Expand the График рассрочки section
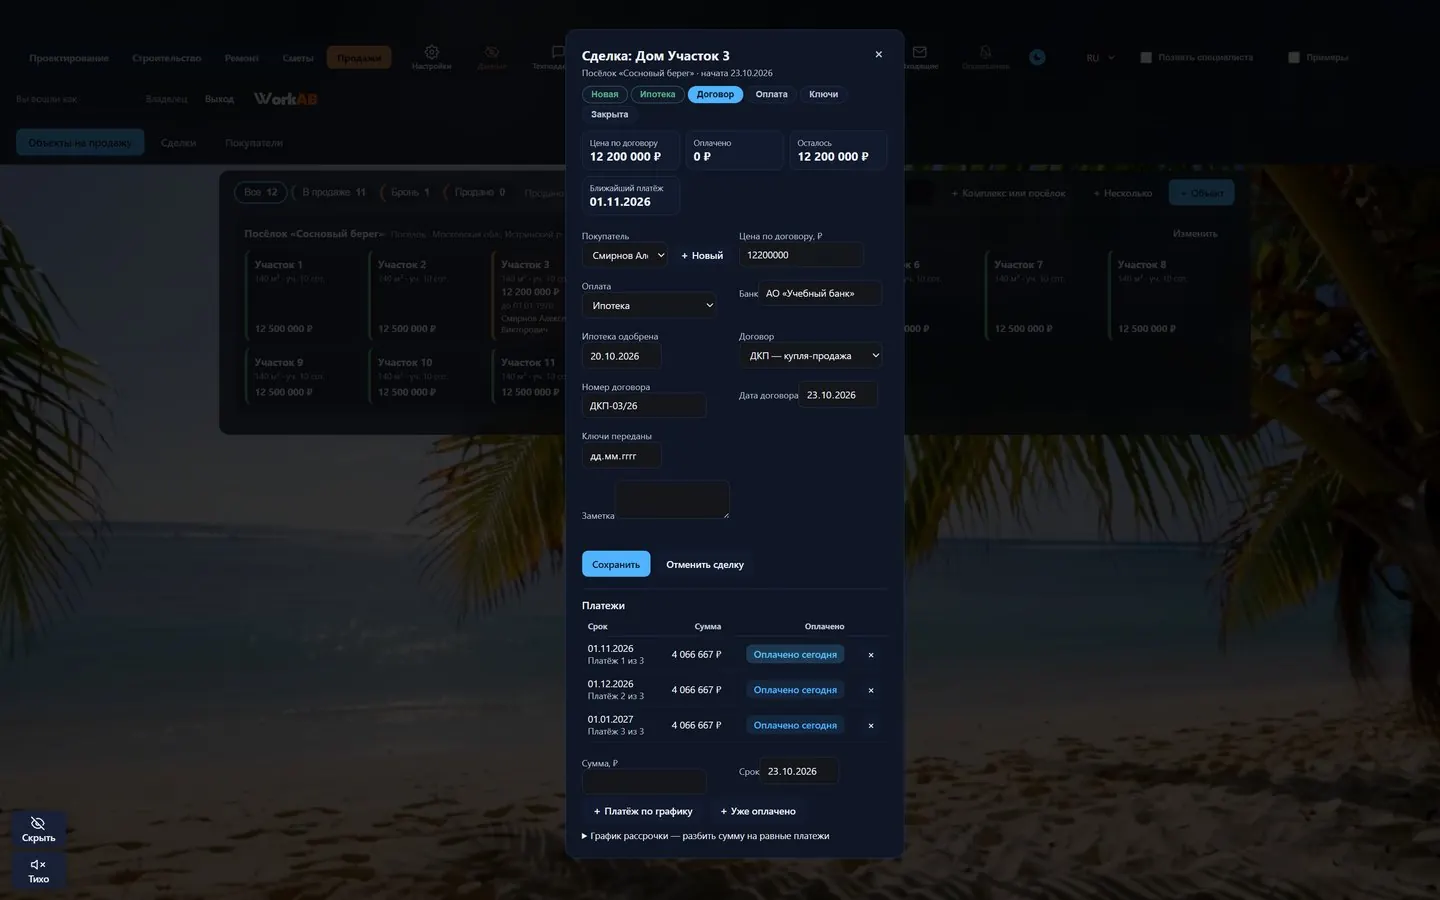This screenshot has width=1440, height=900. pyautogui.click(x=706, y=836)
